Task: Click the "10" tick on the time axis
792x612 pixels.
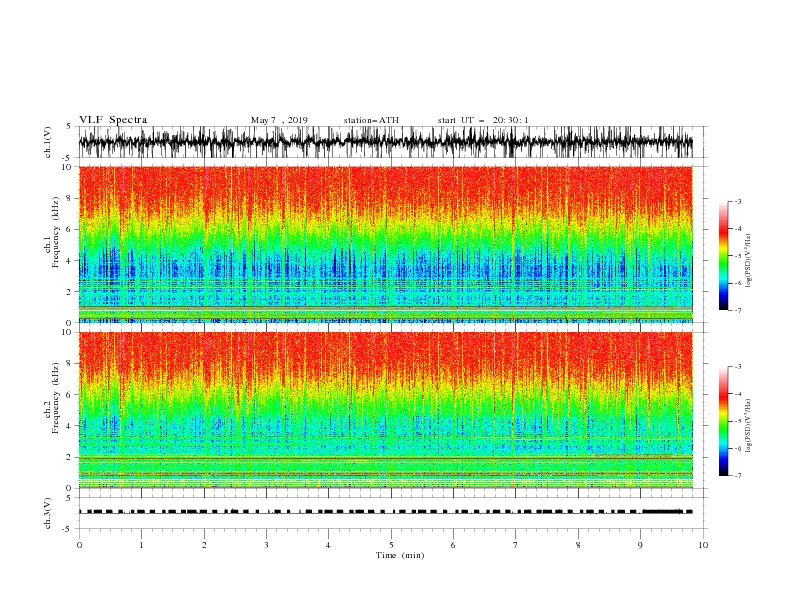Action: [703, 545]
